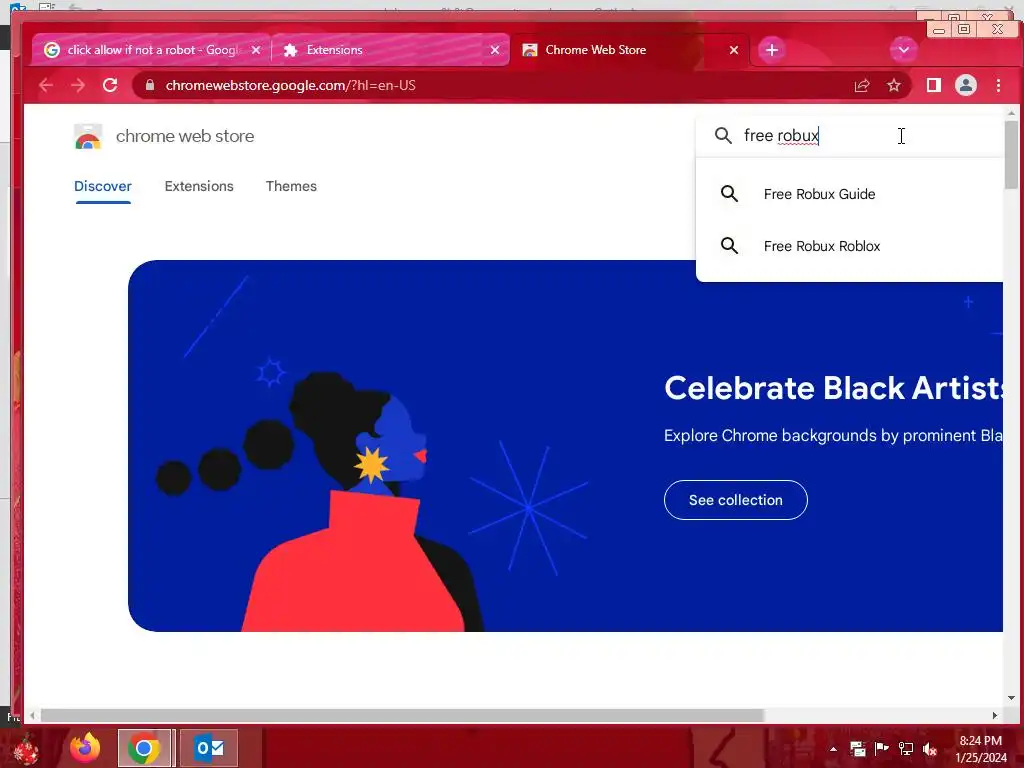Show hidden system tray icons arrow
This screenshot has width=1024, height=768.
[833, 749]
